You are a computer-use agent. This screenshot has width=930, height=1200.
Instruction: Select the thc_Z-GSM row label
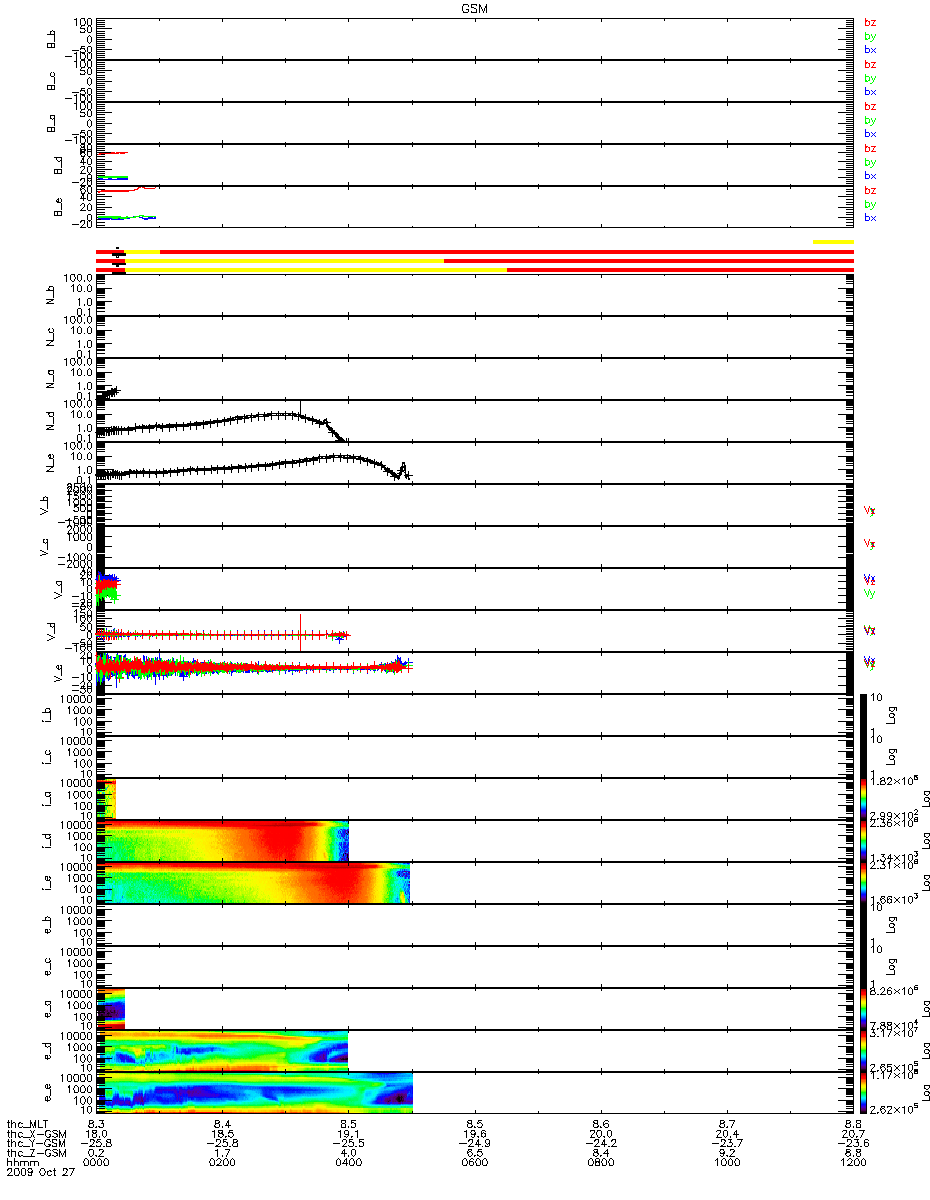pos(37,1154)
